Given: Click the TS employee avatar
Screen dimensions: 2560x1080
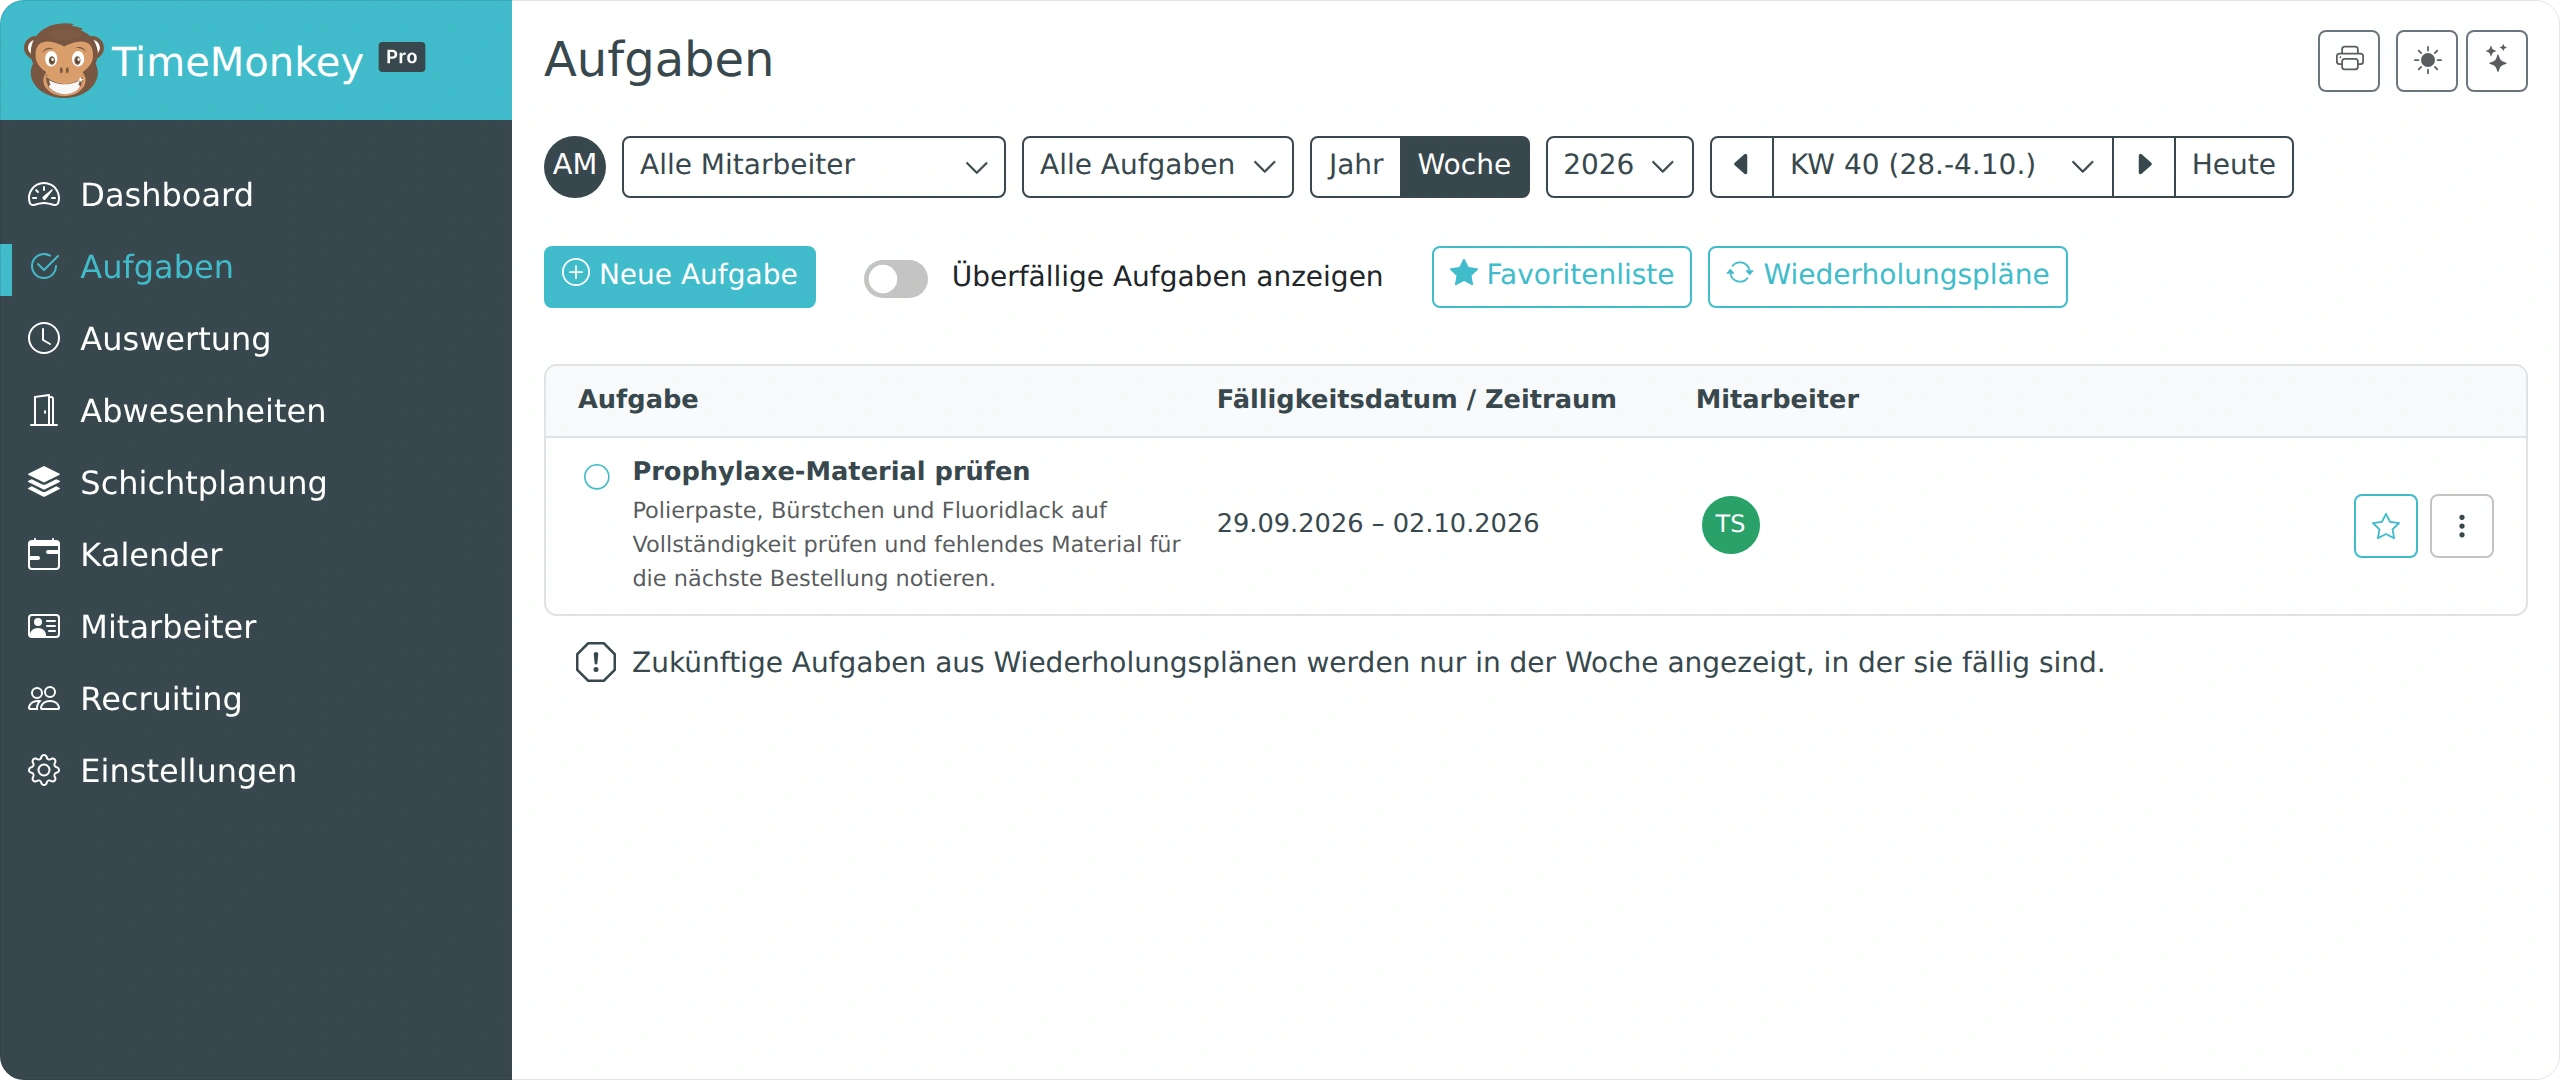Looking at the screenshot, I should (1731, 525).
